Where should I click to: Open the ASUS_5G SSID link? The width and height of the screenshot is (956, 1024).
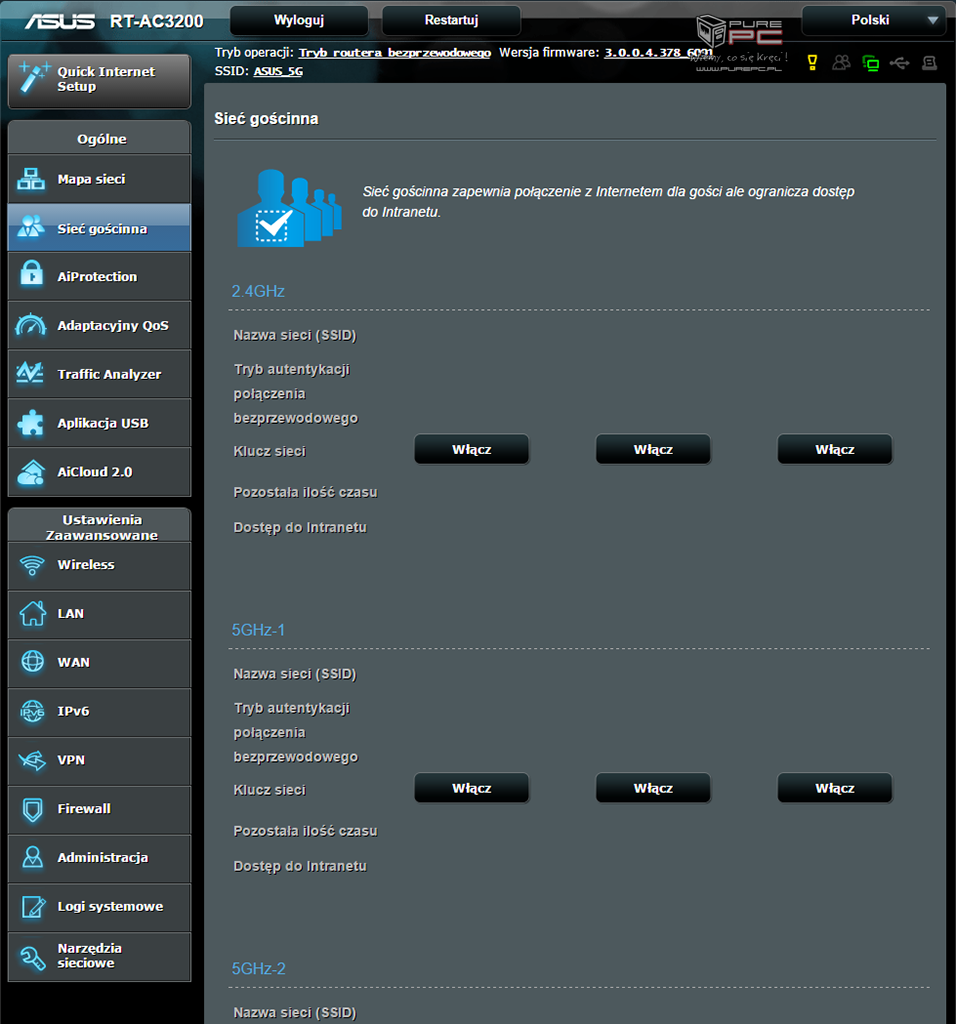[278, 72]
